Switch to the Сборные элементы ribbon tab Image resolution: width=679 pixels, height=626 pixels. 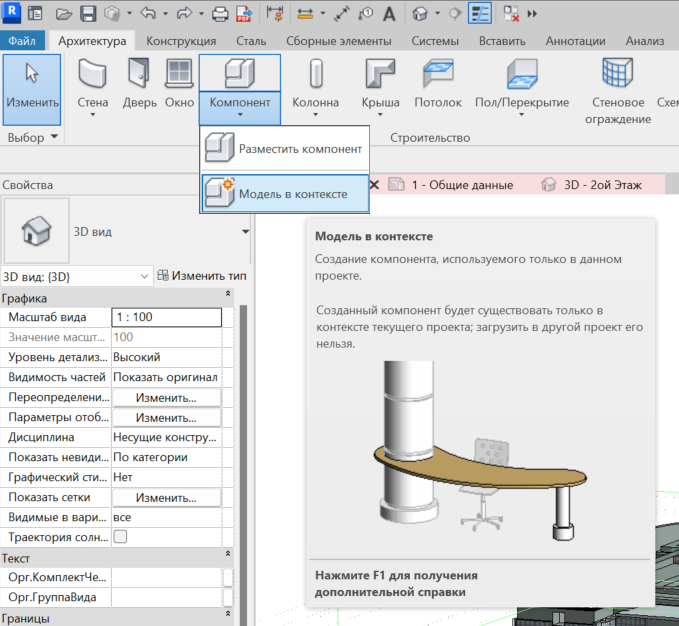point(339,41)
